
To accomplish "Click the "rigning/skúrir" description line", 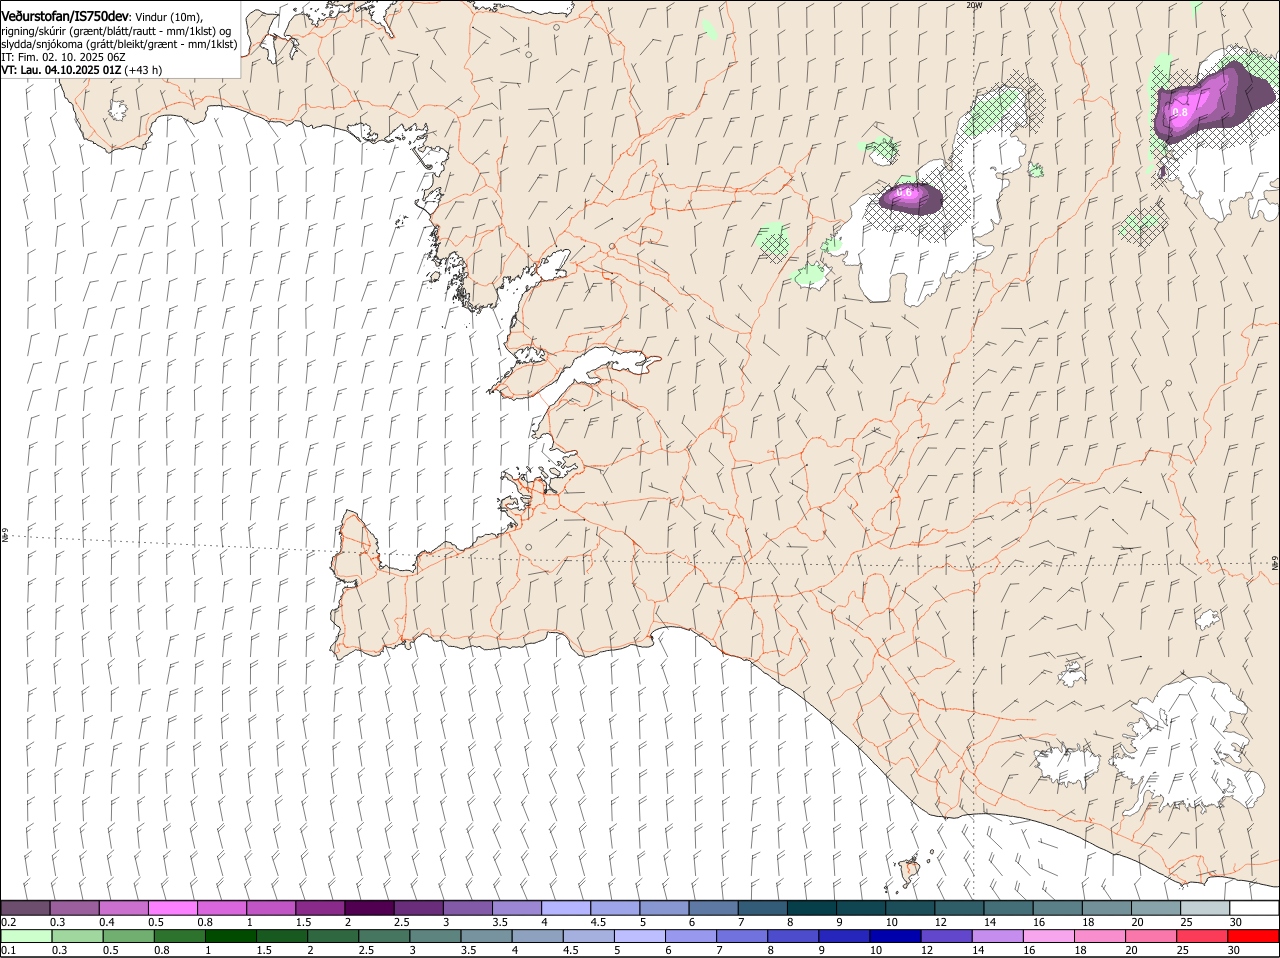I will point(116,31).
